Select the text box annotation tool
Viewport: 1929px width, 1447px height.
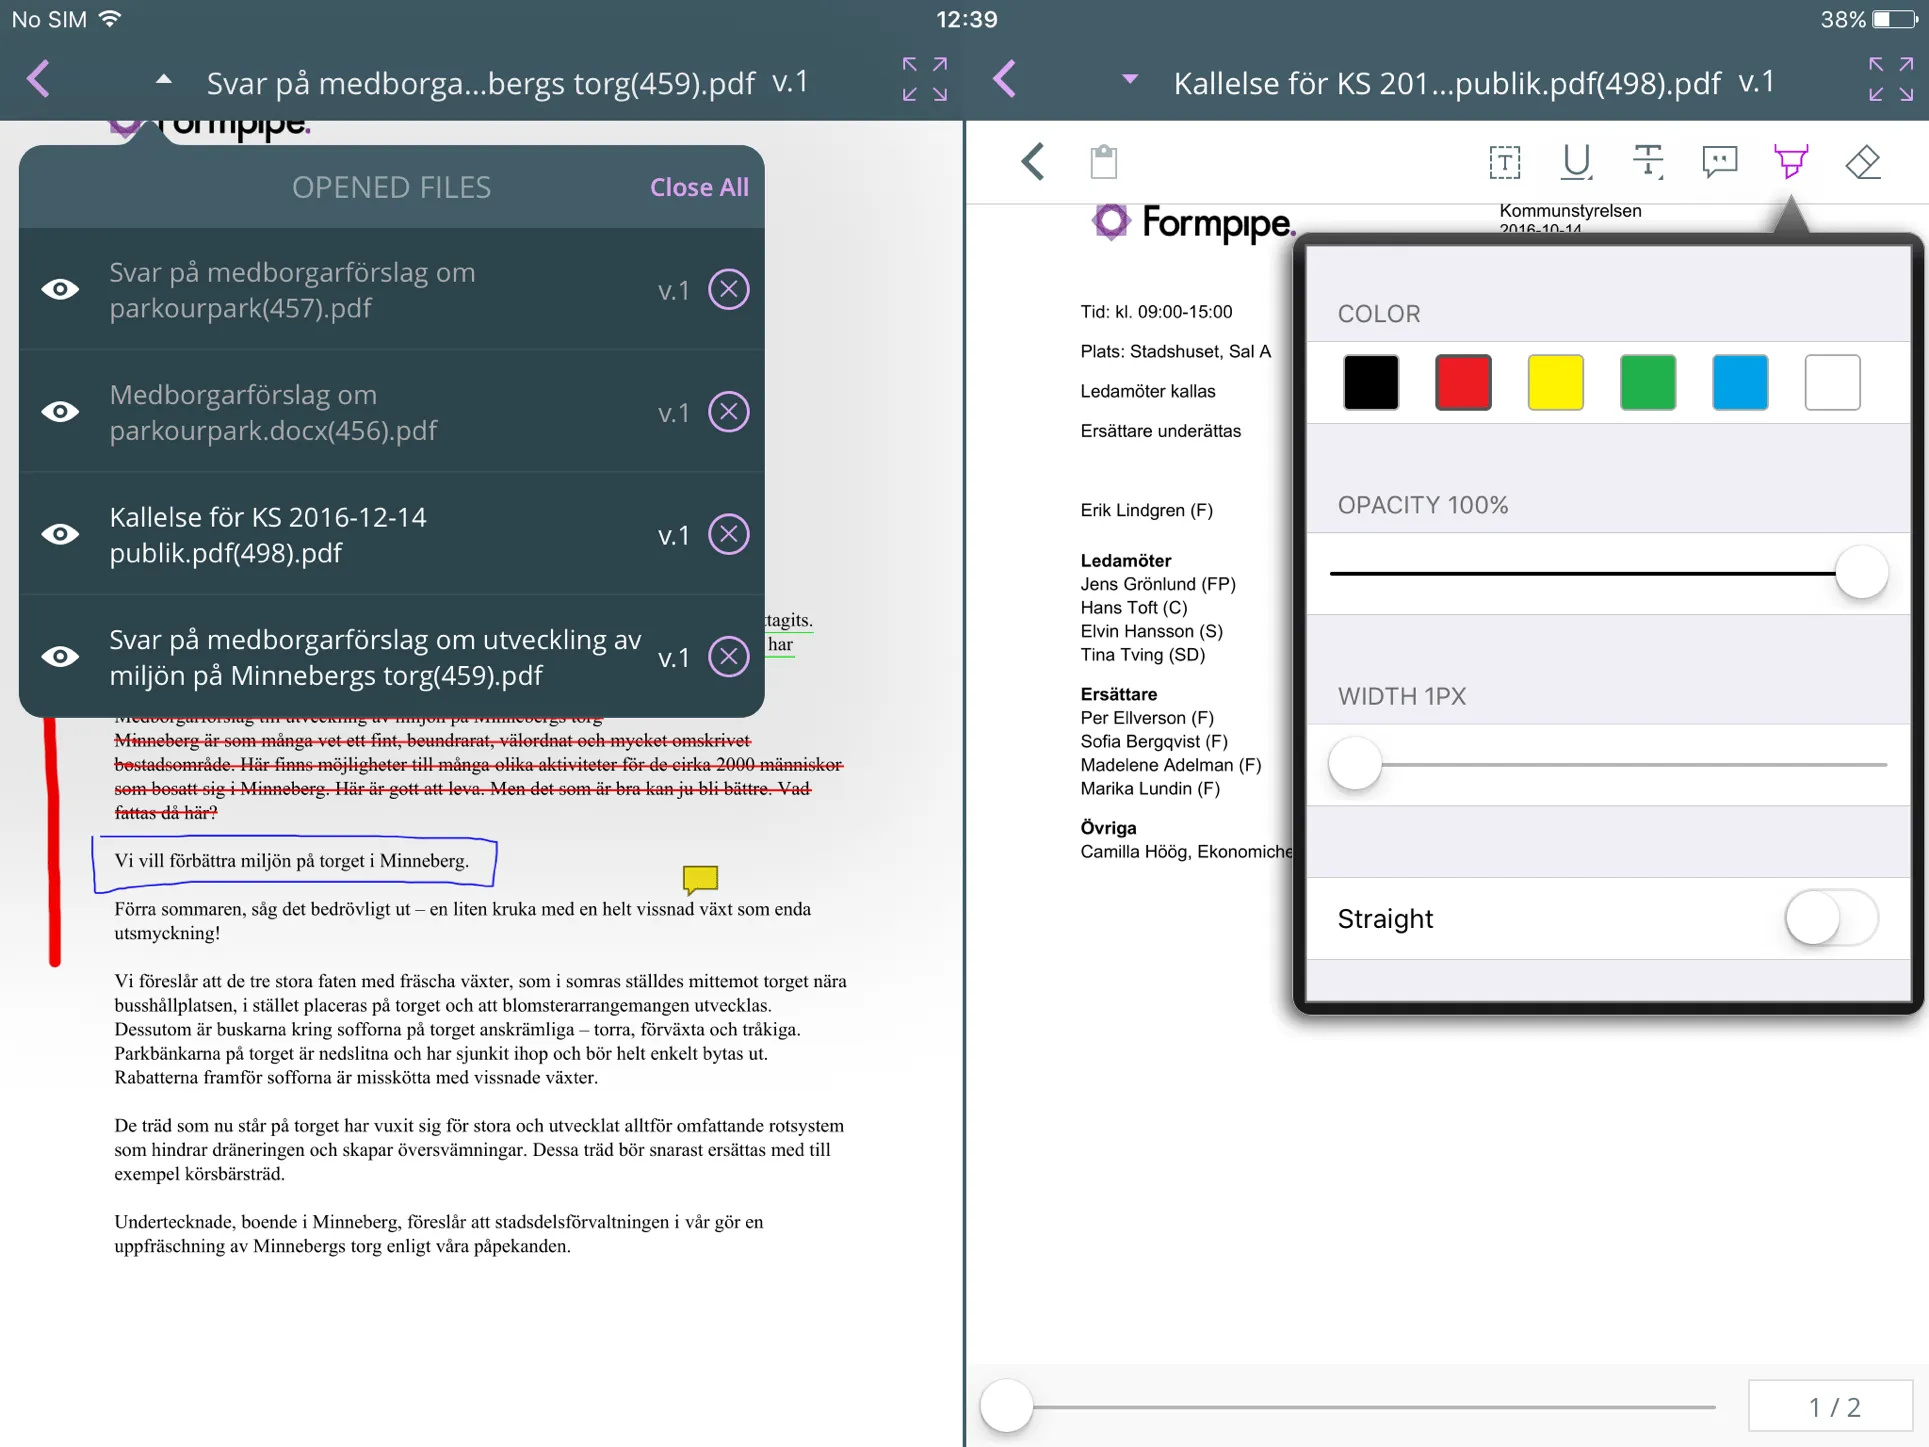1504,161
